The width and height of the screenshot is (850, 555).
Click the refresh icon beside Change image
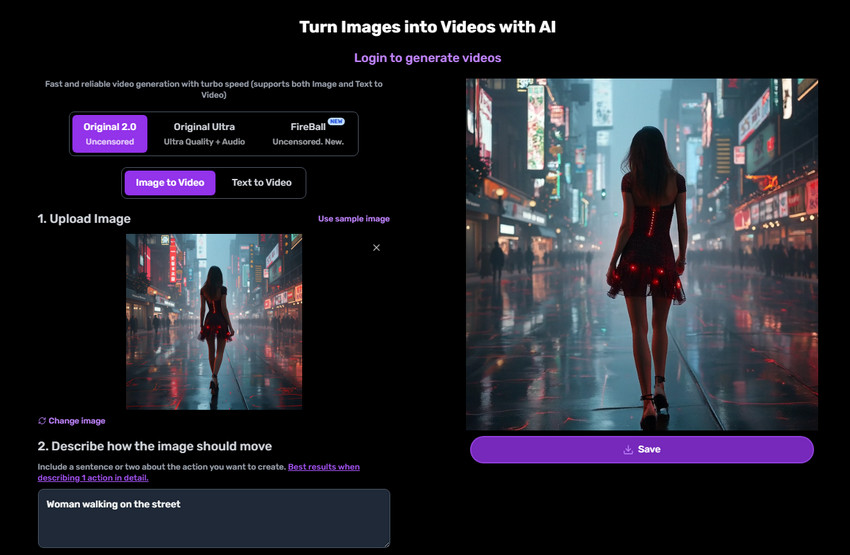pyautogui.click(x=42, y=421)
